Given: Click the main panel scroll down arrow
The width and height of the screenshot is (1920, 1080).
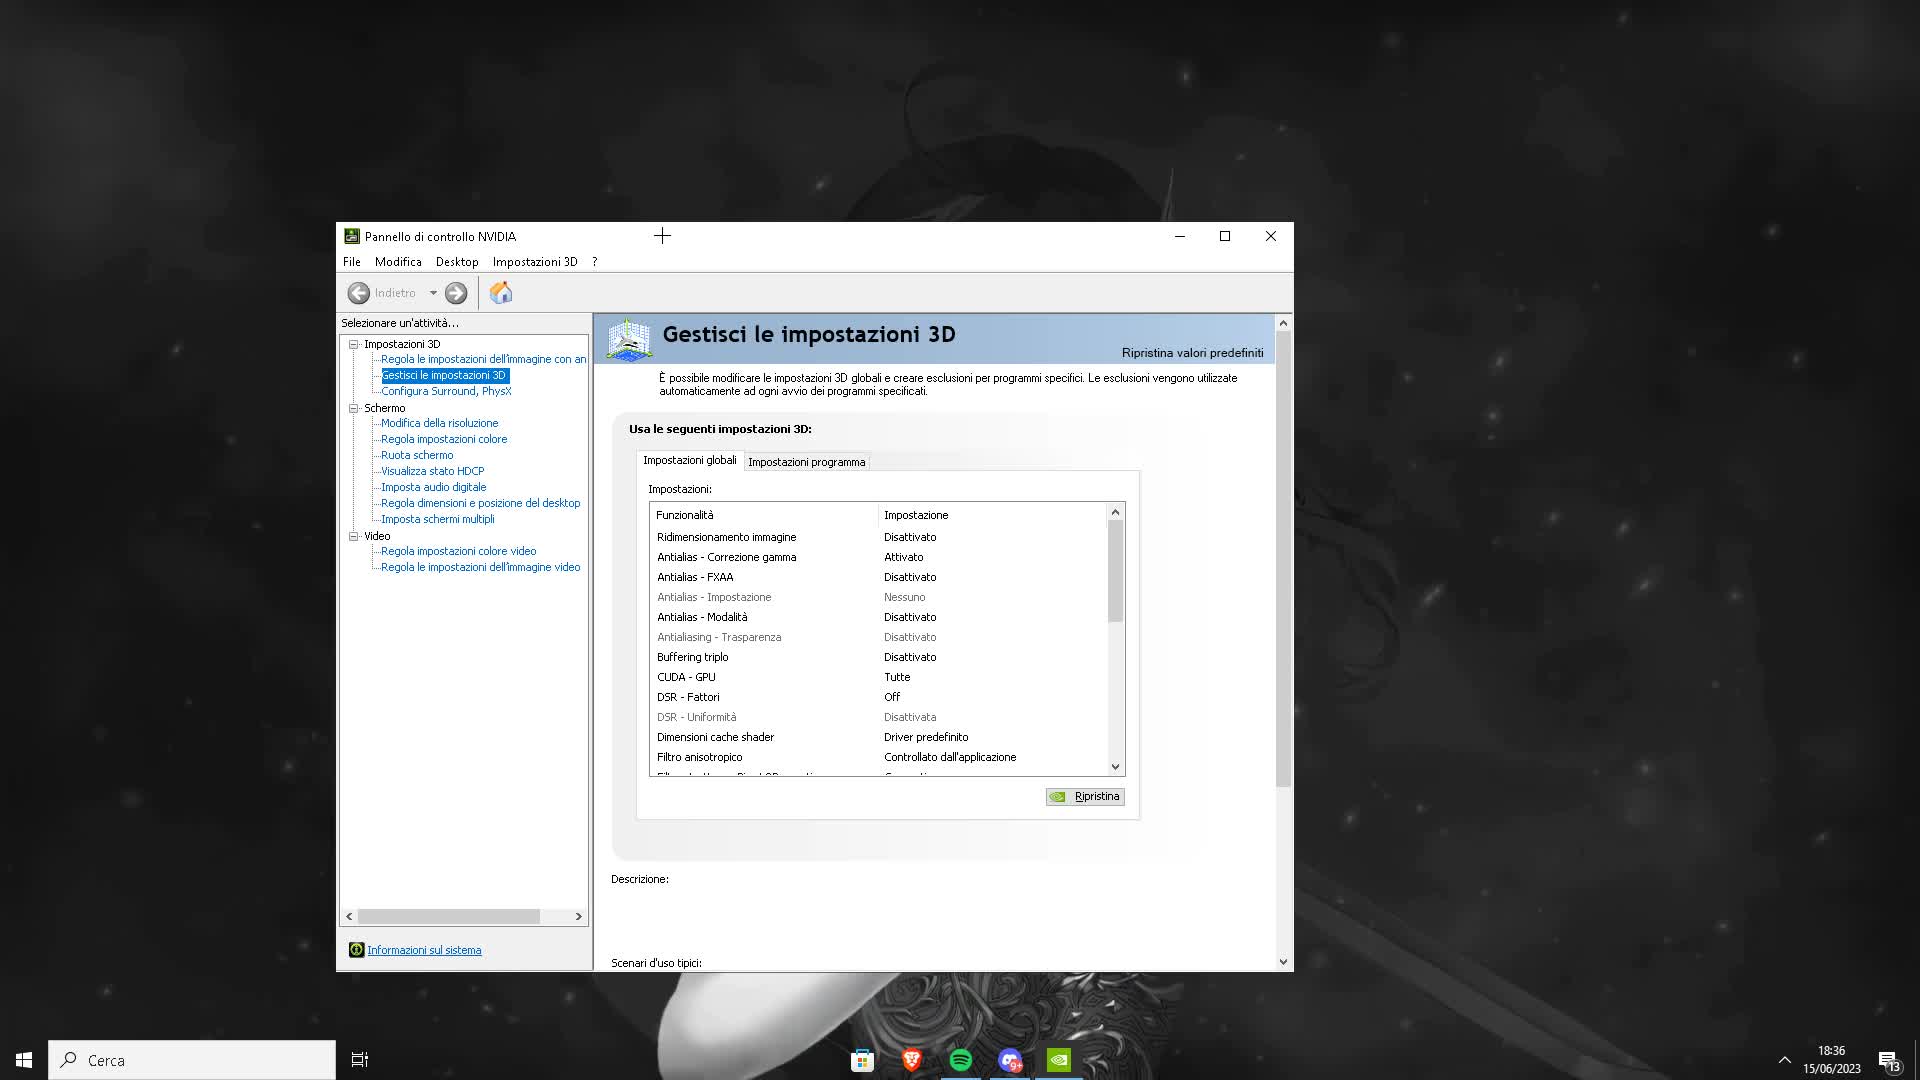Looking at the screenshot, I should pyautogui.click(x=1283, y=962).
